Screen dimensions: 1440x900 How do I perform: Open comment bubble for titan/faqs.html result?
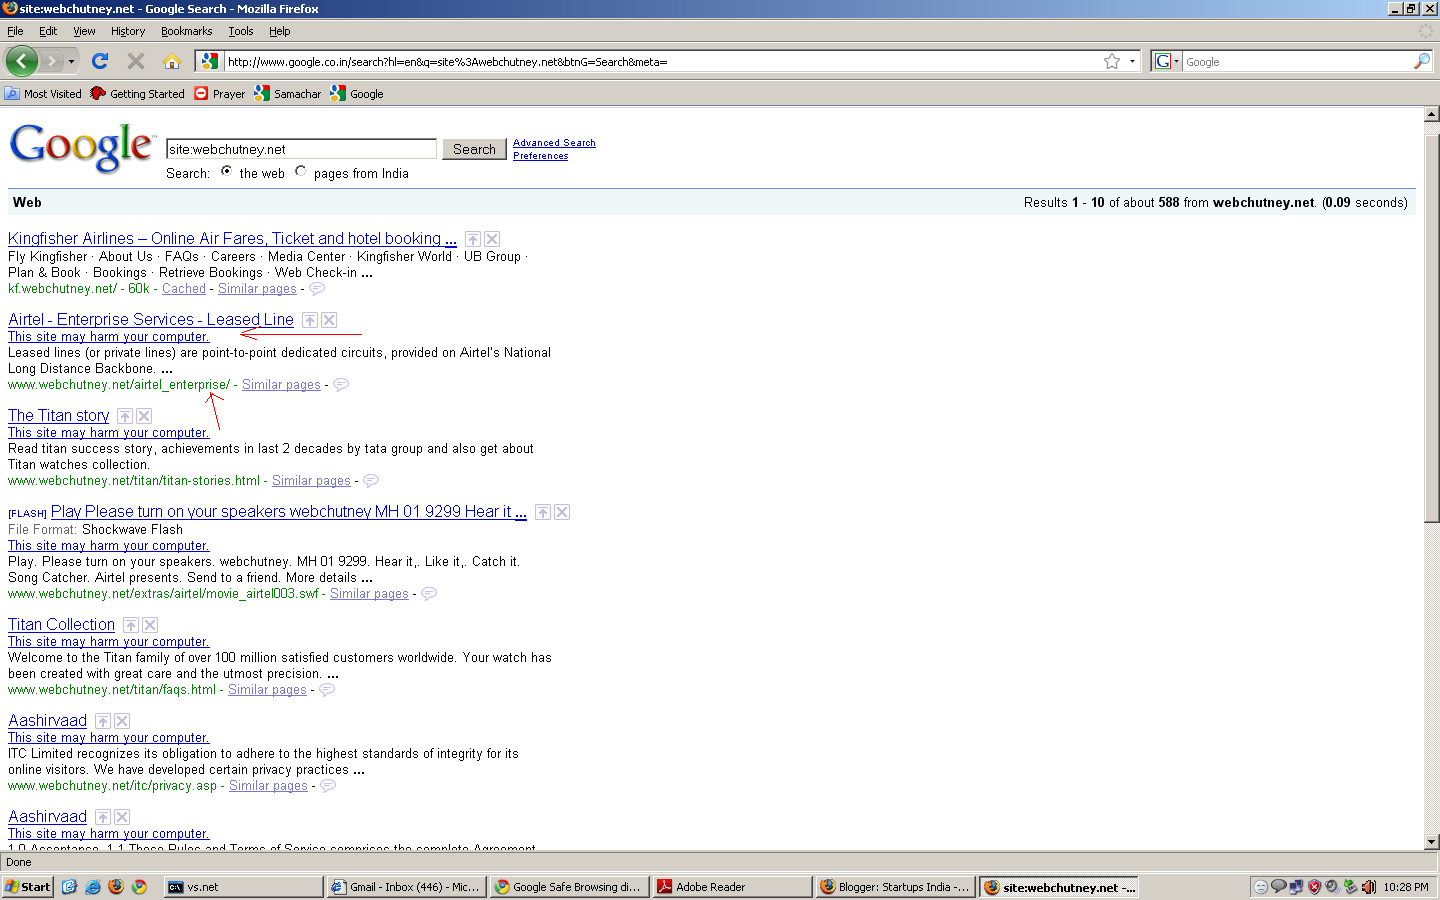click(327, 690)
